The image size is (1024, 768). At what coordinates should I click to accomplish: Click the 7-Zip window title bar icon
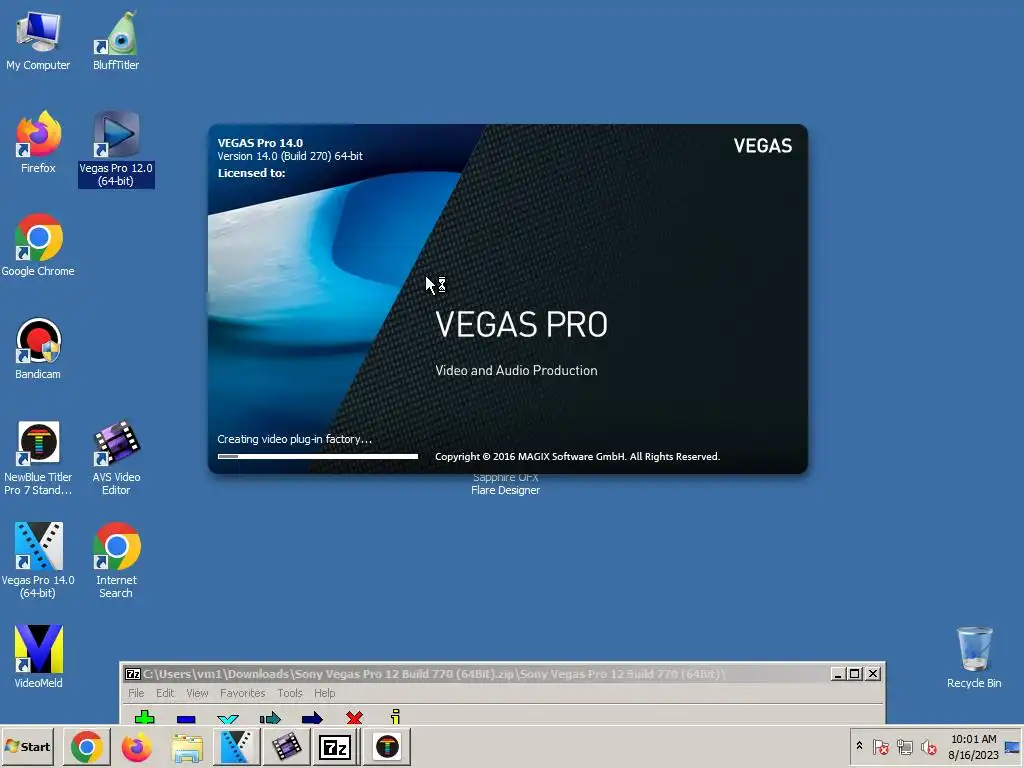coord(133,674)
